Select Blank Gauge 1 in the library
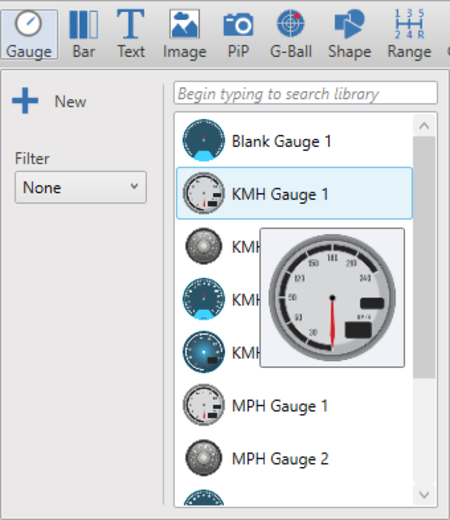This screenshot has width=450, height=520. tap(294, 141)
